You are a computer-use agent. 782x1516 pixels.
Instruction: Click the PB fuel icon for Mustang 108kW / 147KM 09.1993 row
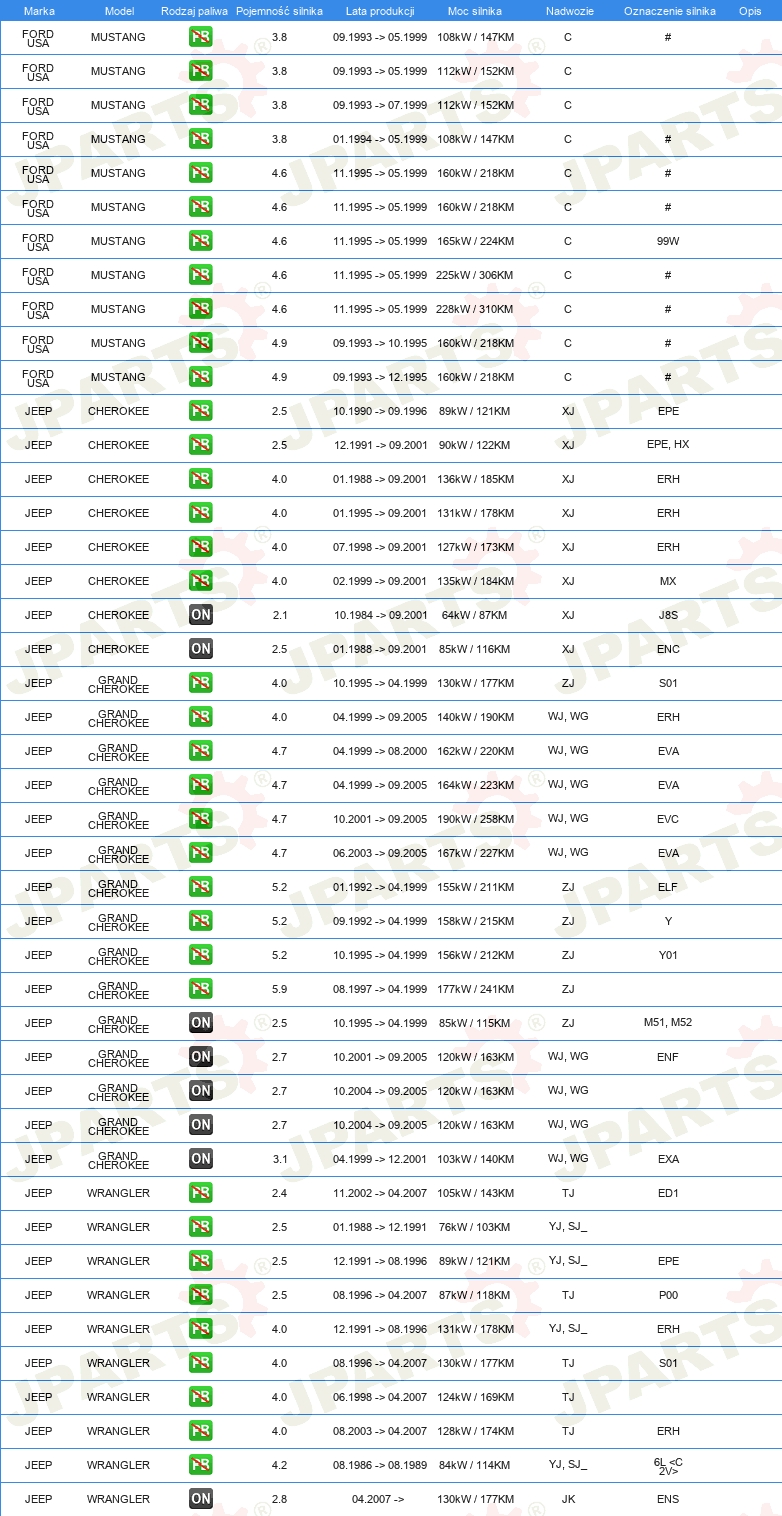(200, 37)
